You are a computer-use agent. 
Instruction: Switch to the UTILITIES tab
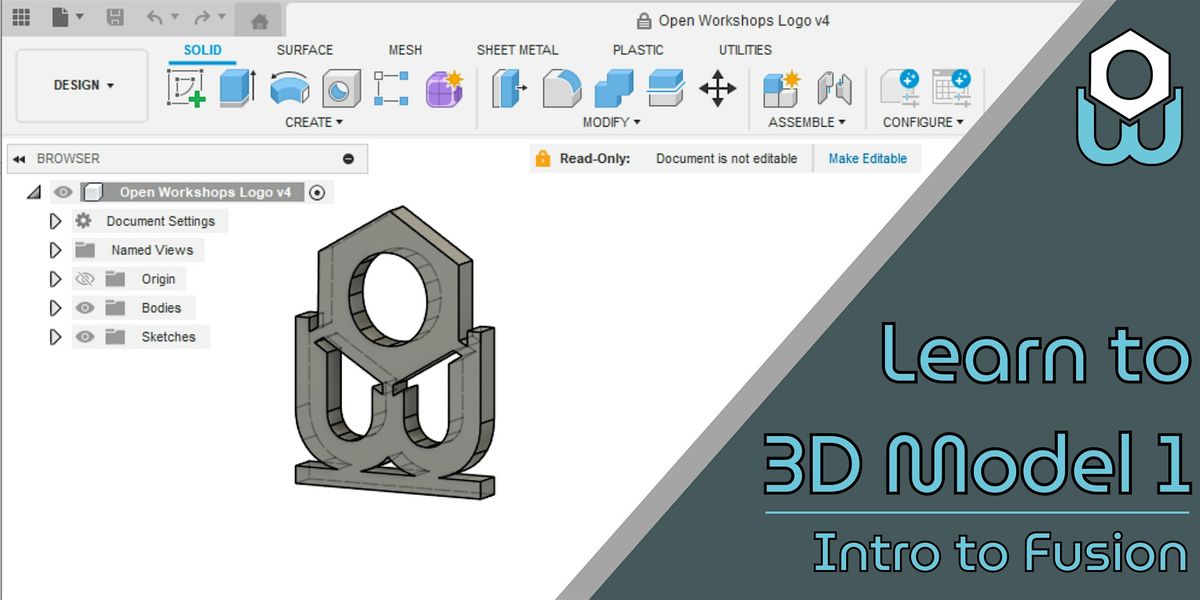(745, 50)
